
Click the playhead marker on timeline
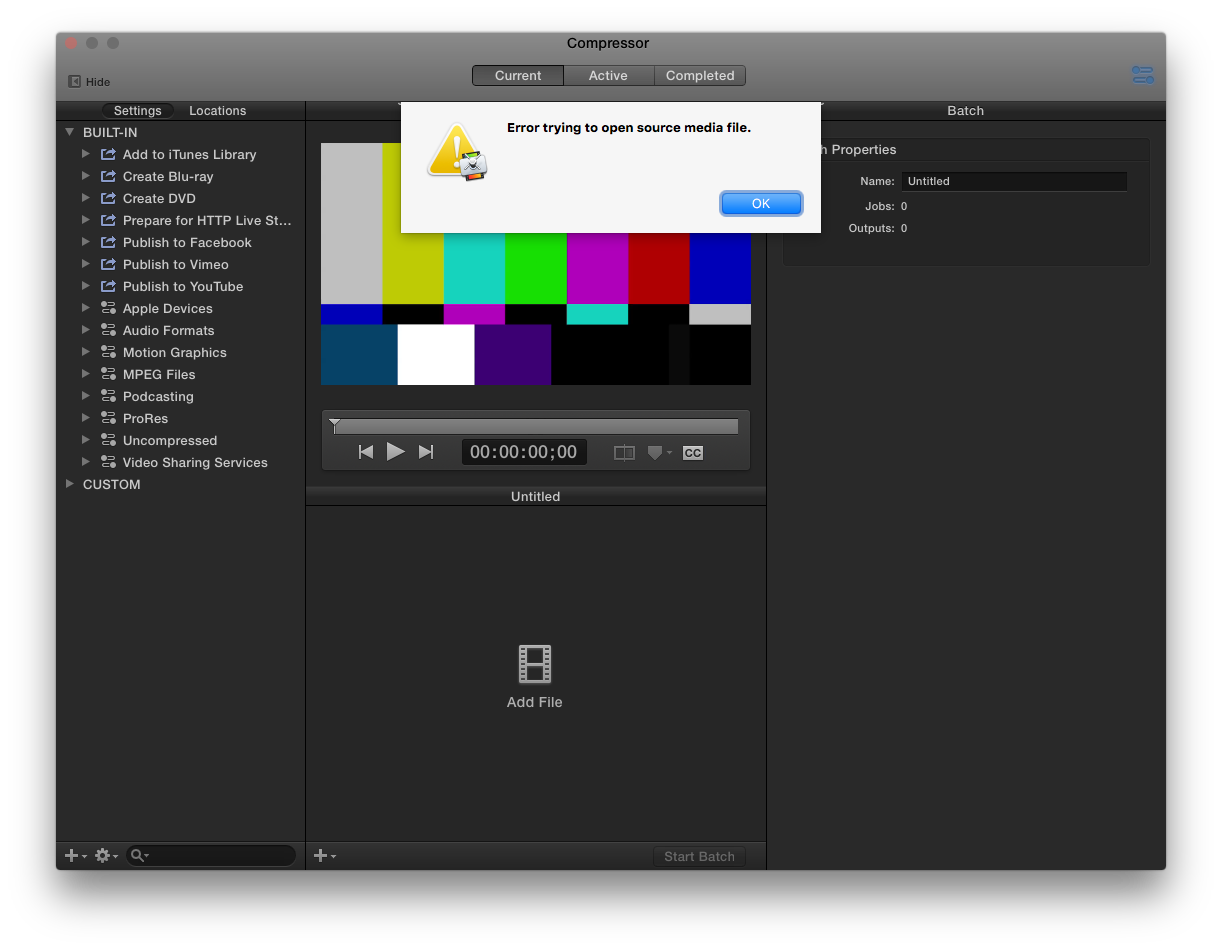[x=334, y=425]
